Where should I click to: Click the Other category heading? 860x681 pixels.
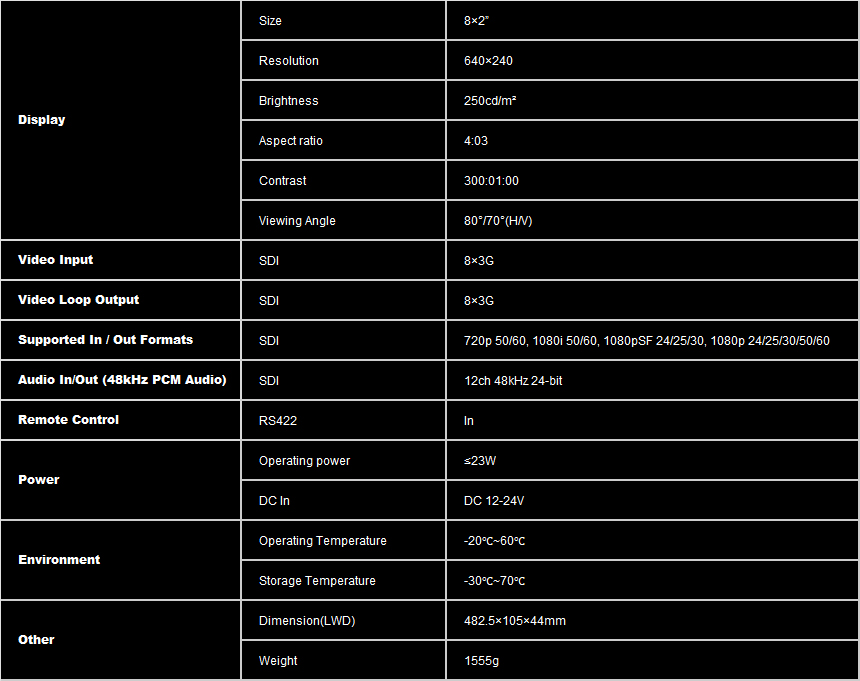click(x=37, y=640)
